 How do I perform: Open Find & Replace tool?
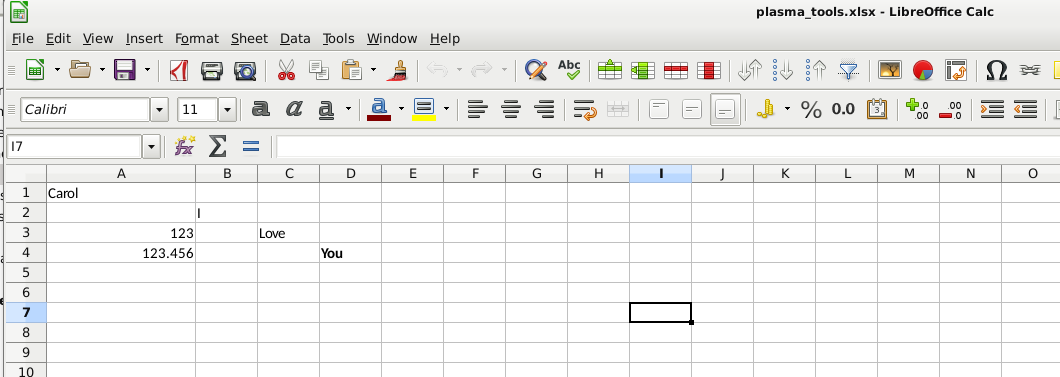[536, 70]
